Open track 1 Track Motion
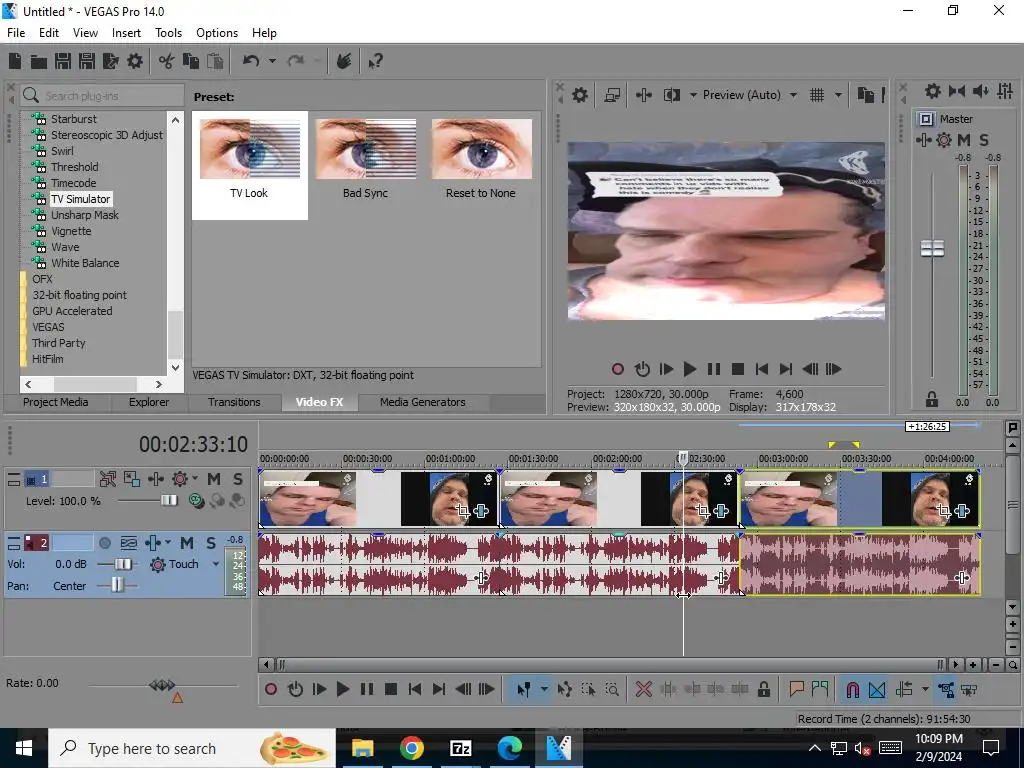 coord(132,479)
